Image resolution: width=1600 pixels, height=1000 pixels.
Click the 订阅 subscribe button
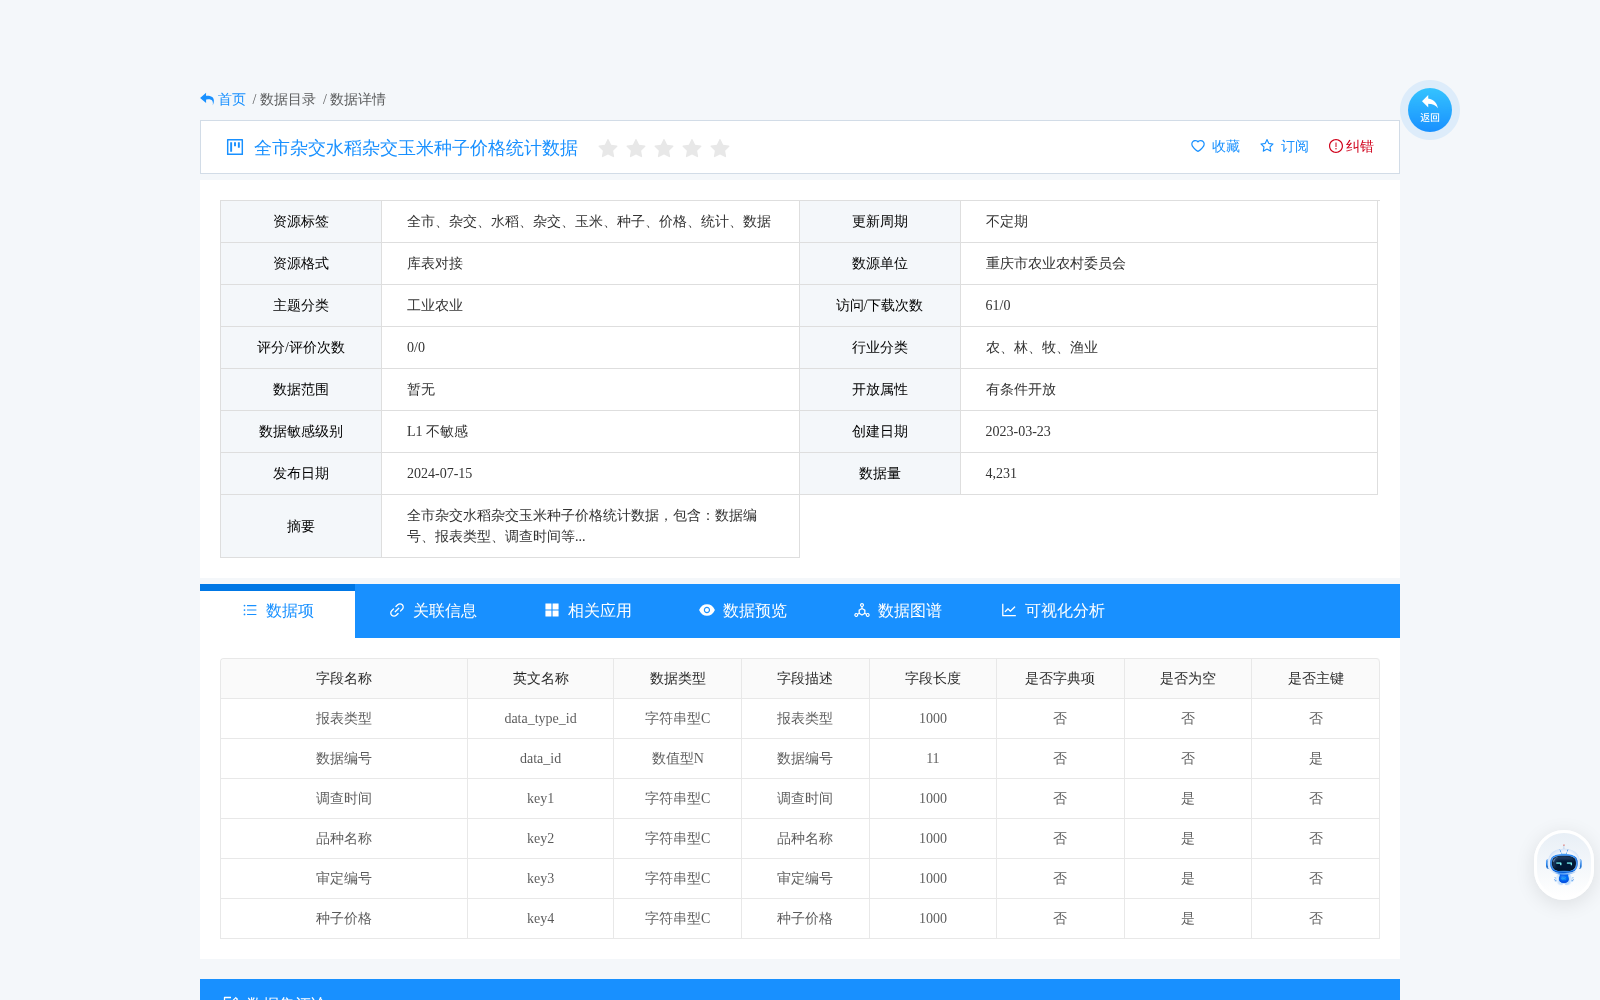coord(1284,146)
